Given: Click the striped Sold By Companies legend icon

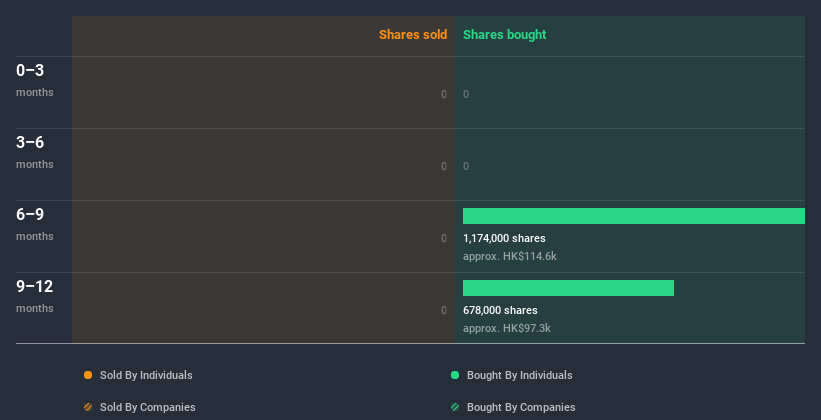Looking at the screenshot, I should (x=88, y=407).
